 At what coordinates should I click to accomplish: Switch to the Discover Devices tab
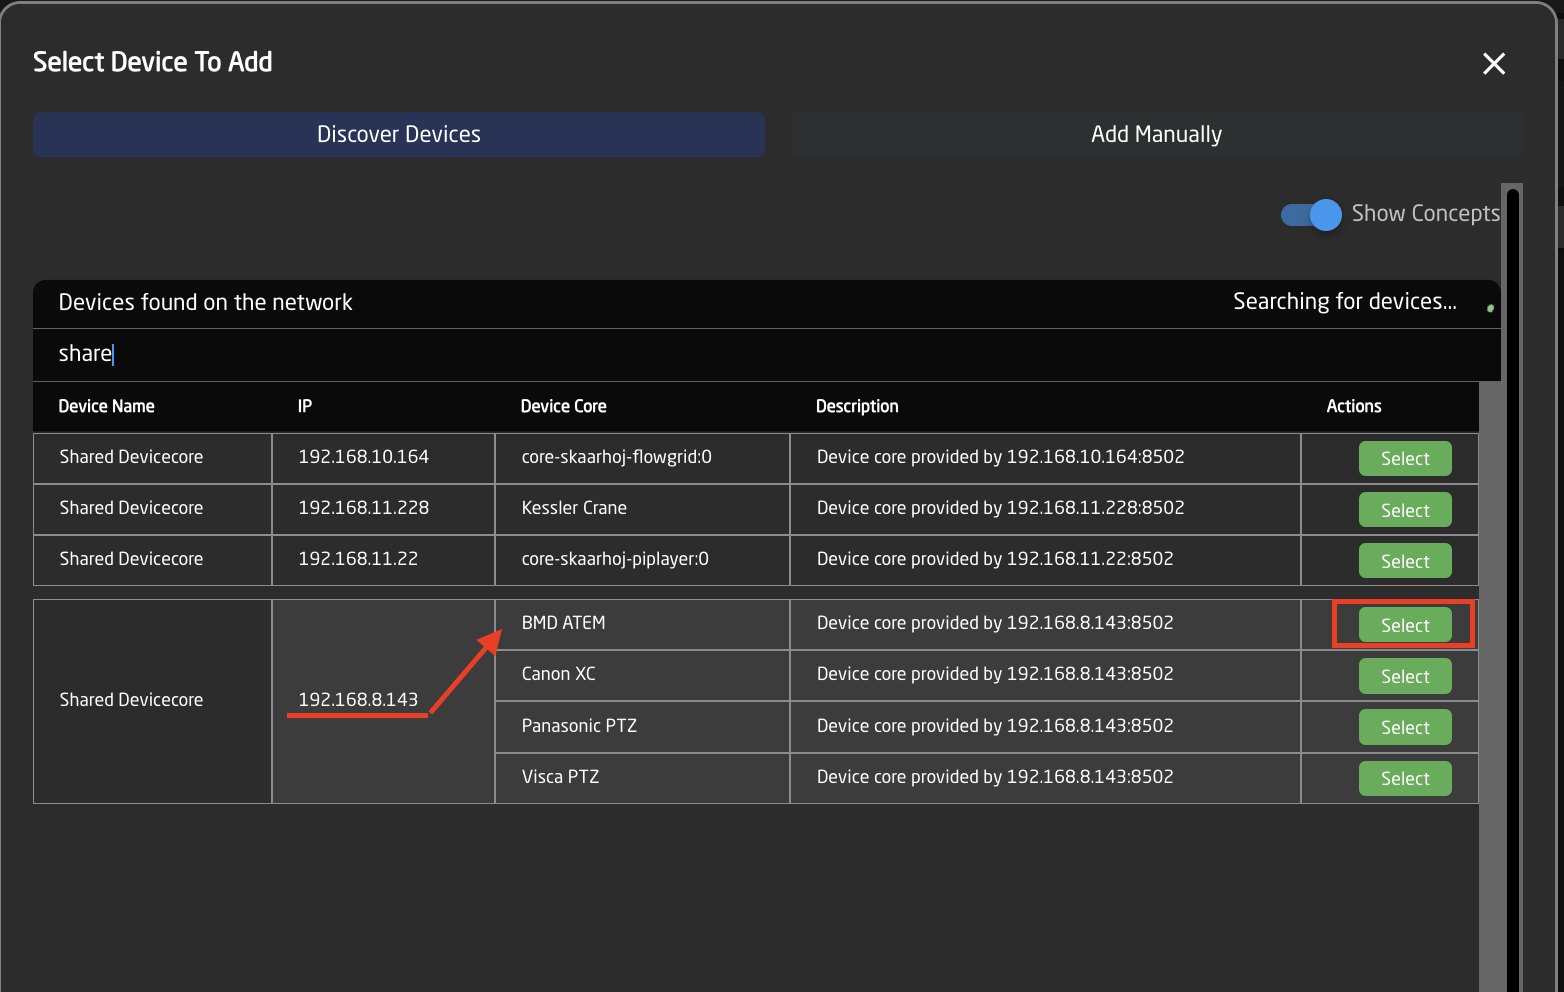click(x=398, y=135)
